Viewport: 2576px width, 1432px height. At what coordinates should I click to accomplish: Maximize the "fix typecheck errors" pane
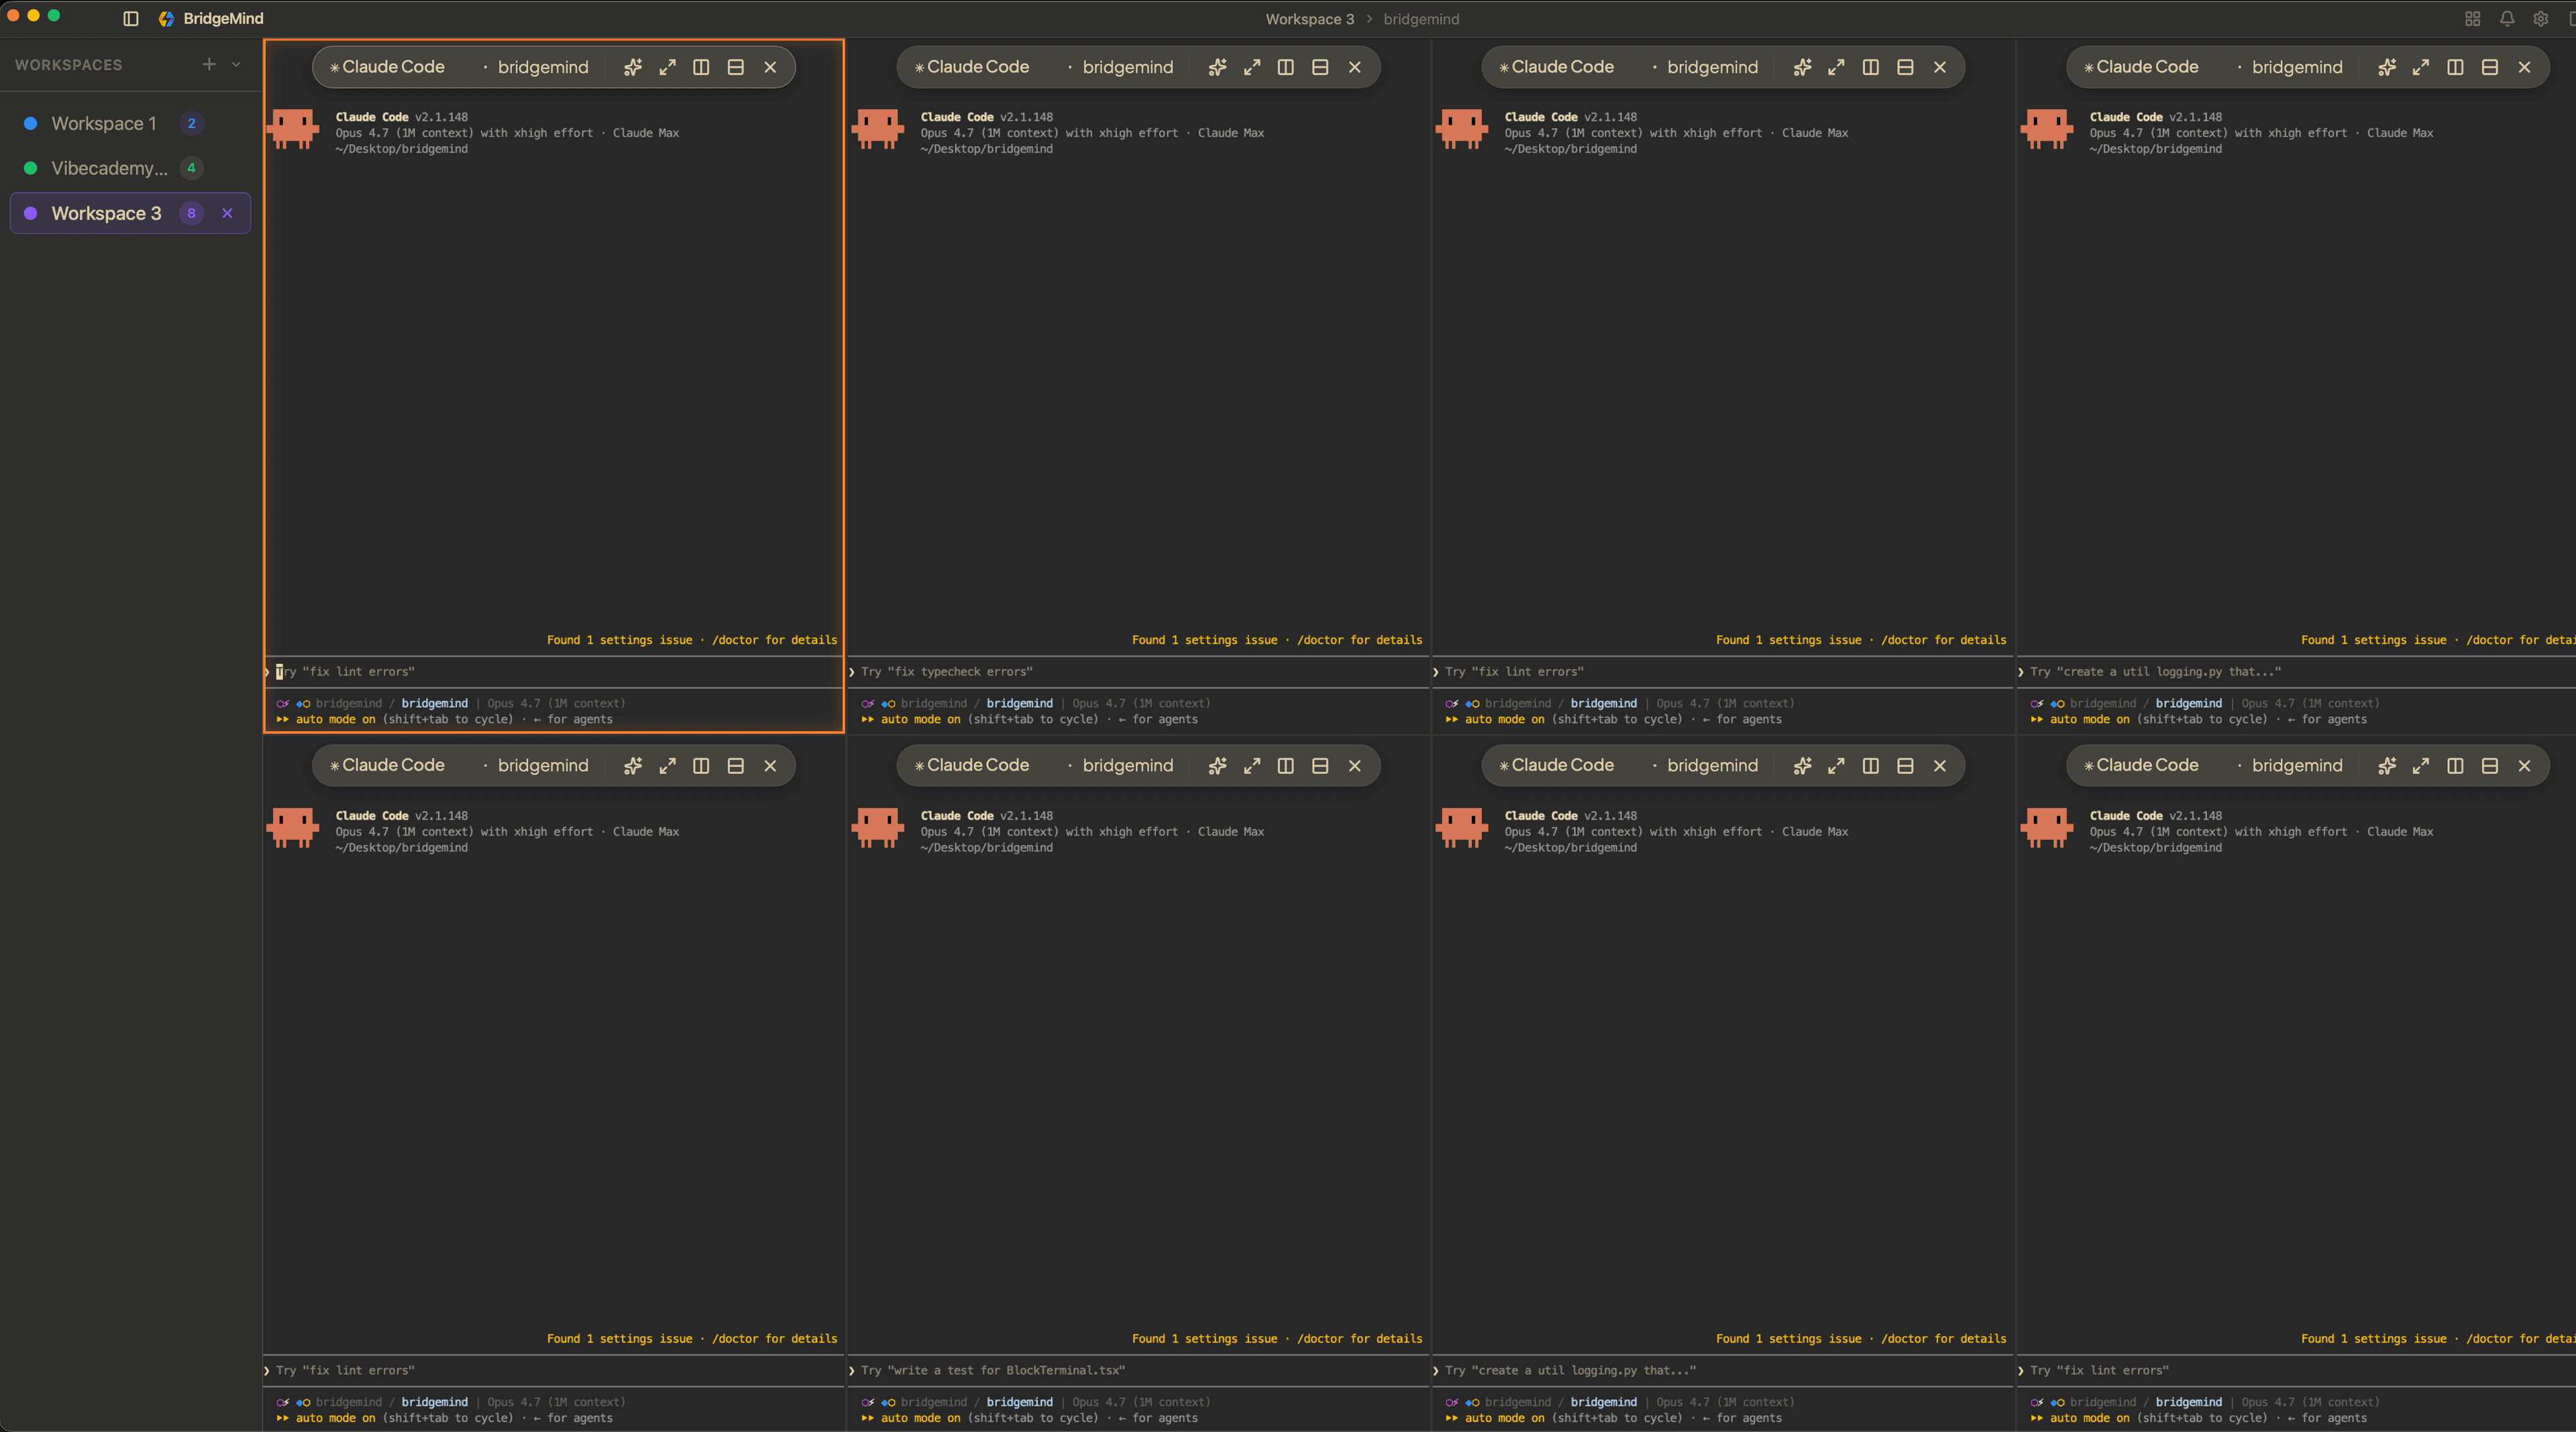[x=1252, y=67]
